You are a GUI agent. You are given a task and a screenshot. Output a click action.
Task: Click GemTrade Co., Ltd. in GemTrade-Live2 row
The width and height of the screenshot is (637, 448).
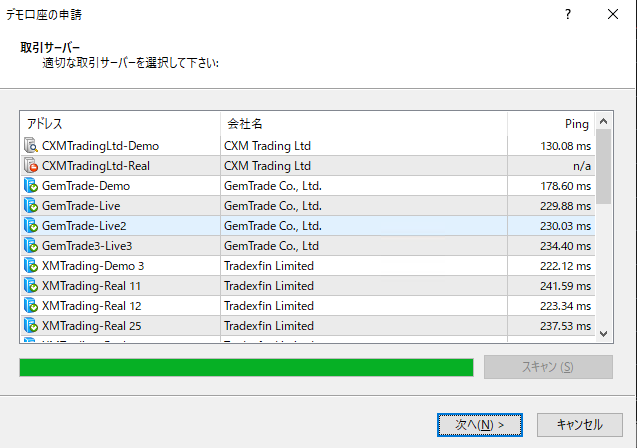point(273,226)
